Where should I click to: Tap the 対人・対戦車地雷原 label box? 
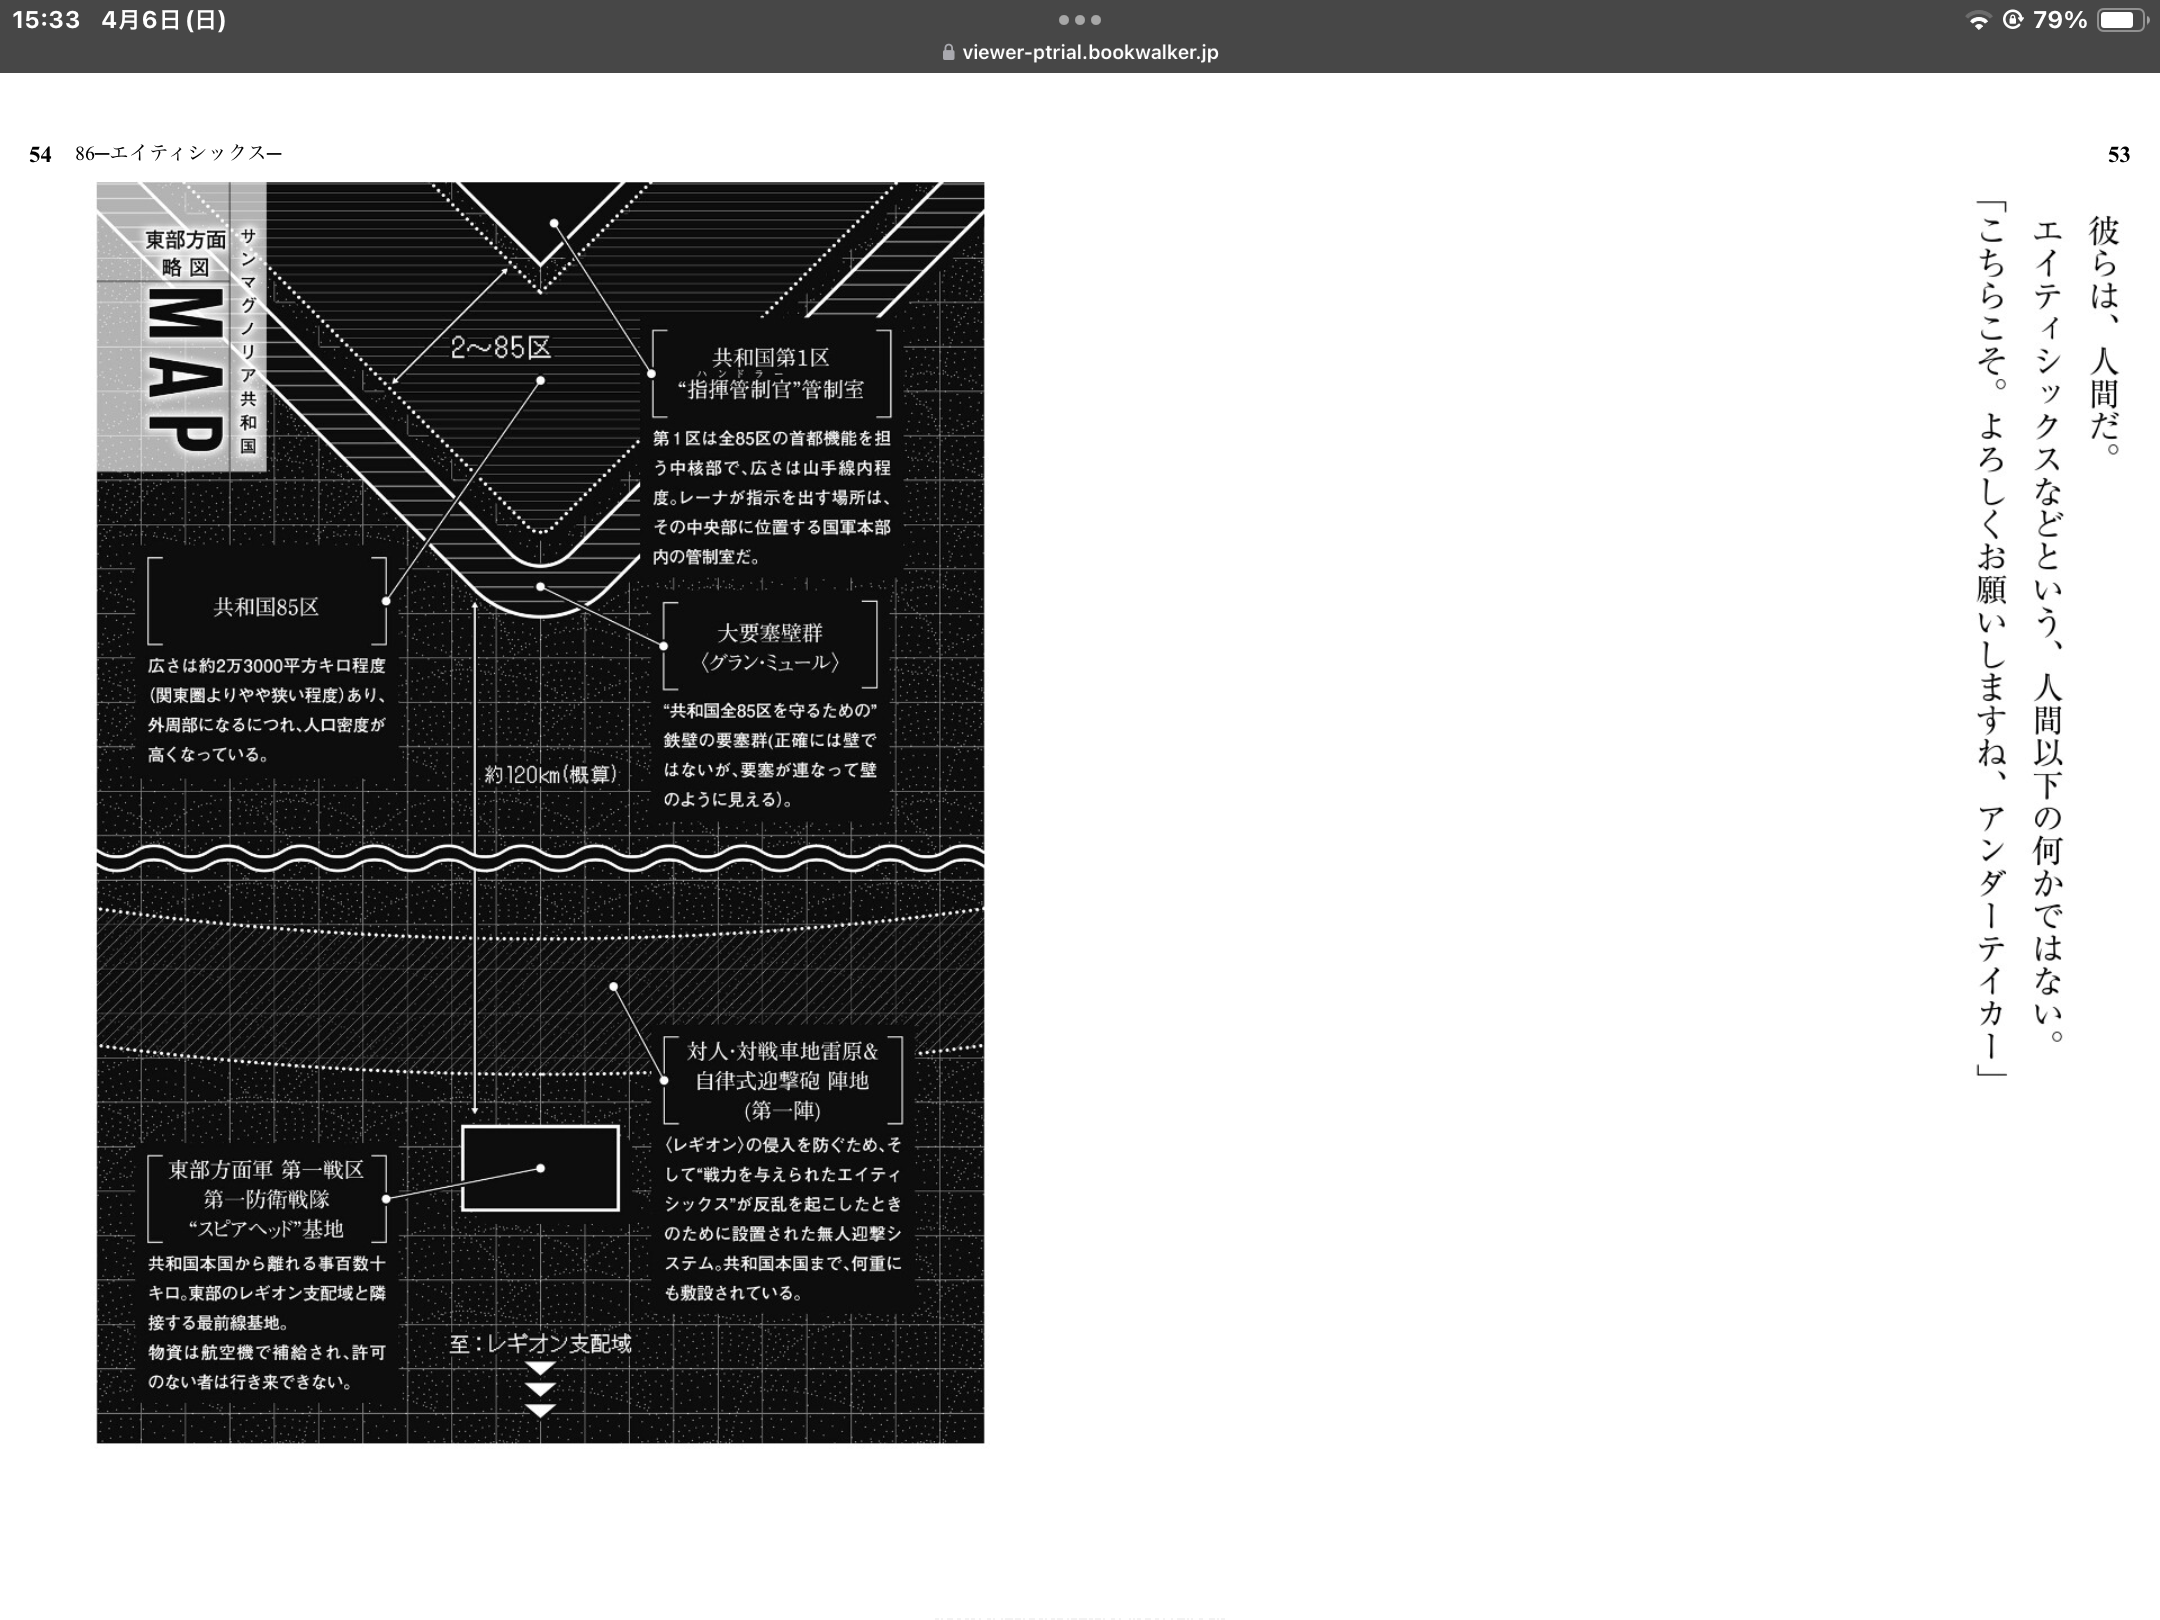[x=783, y=1080]
